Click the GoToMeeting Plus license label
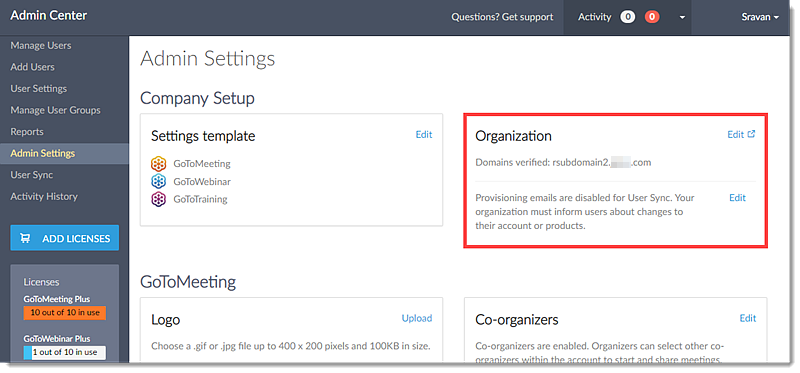The height and width of the screenshot is (373, 800). click(57, 299)
